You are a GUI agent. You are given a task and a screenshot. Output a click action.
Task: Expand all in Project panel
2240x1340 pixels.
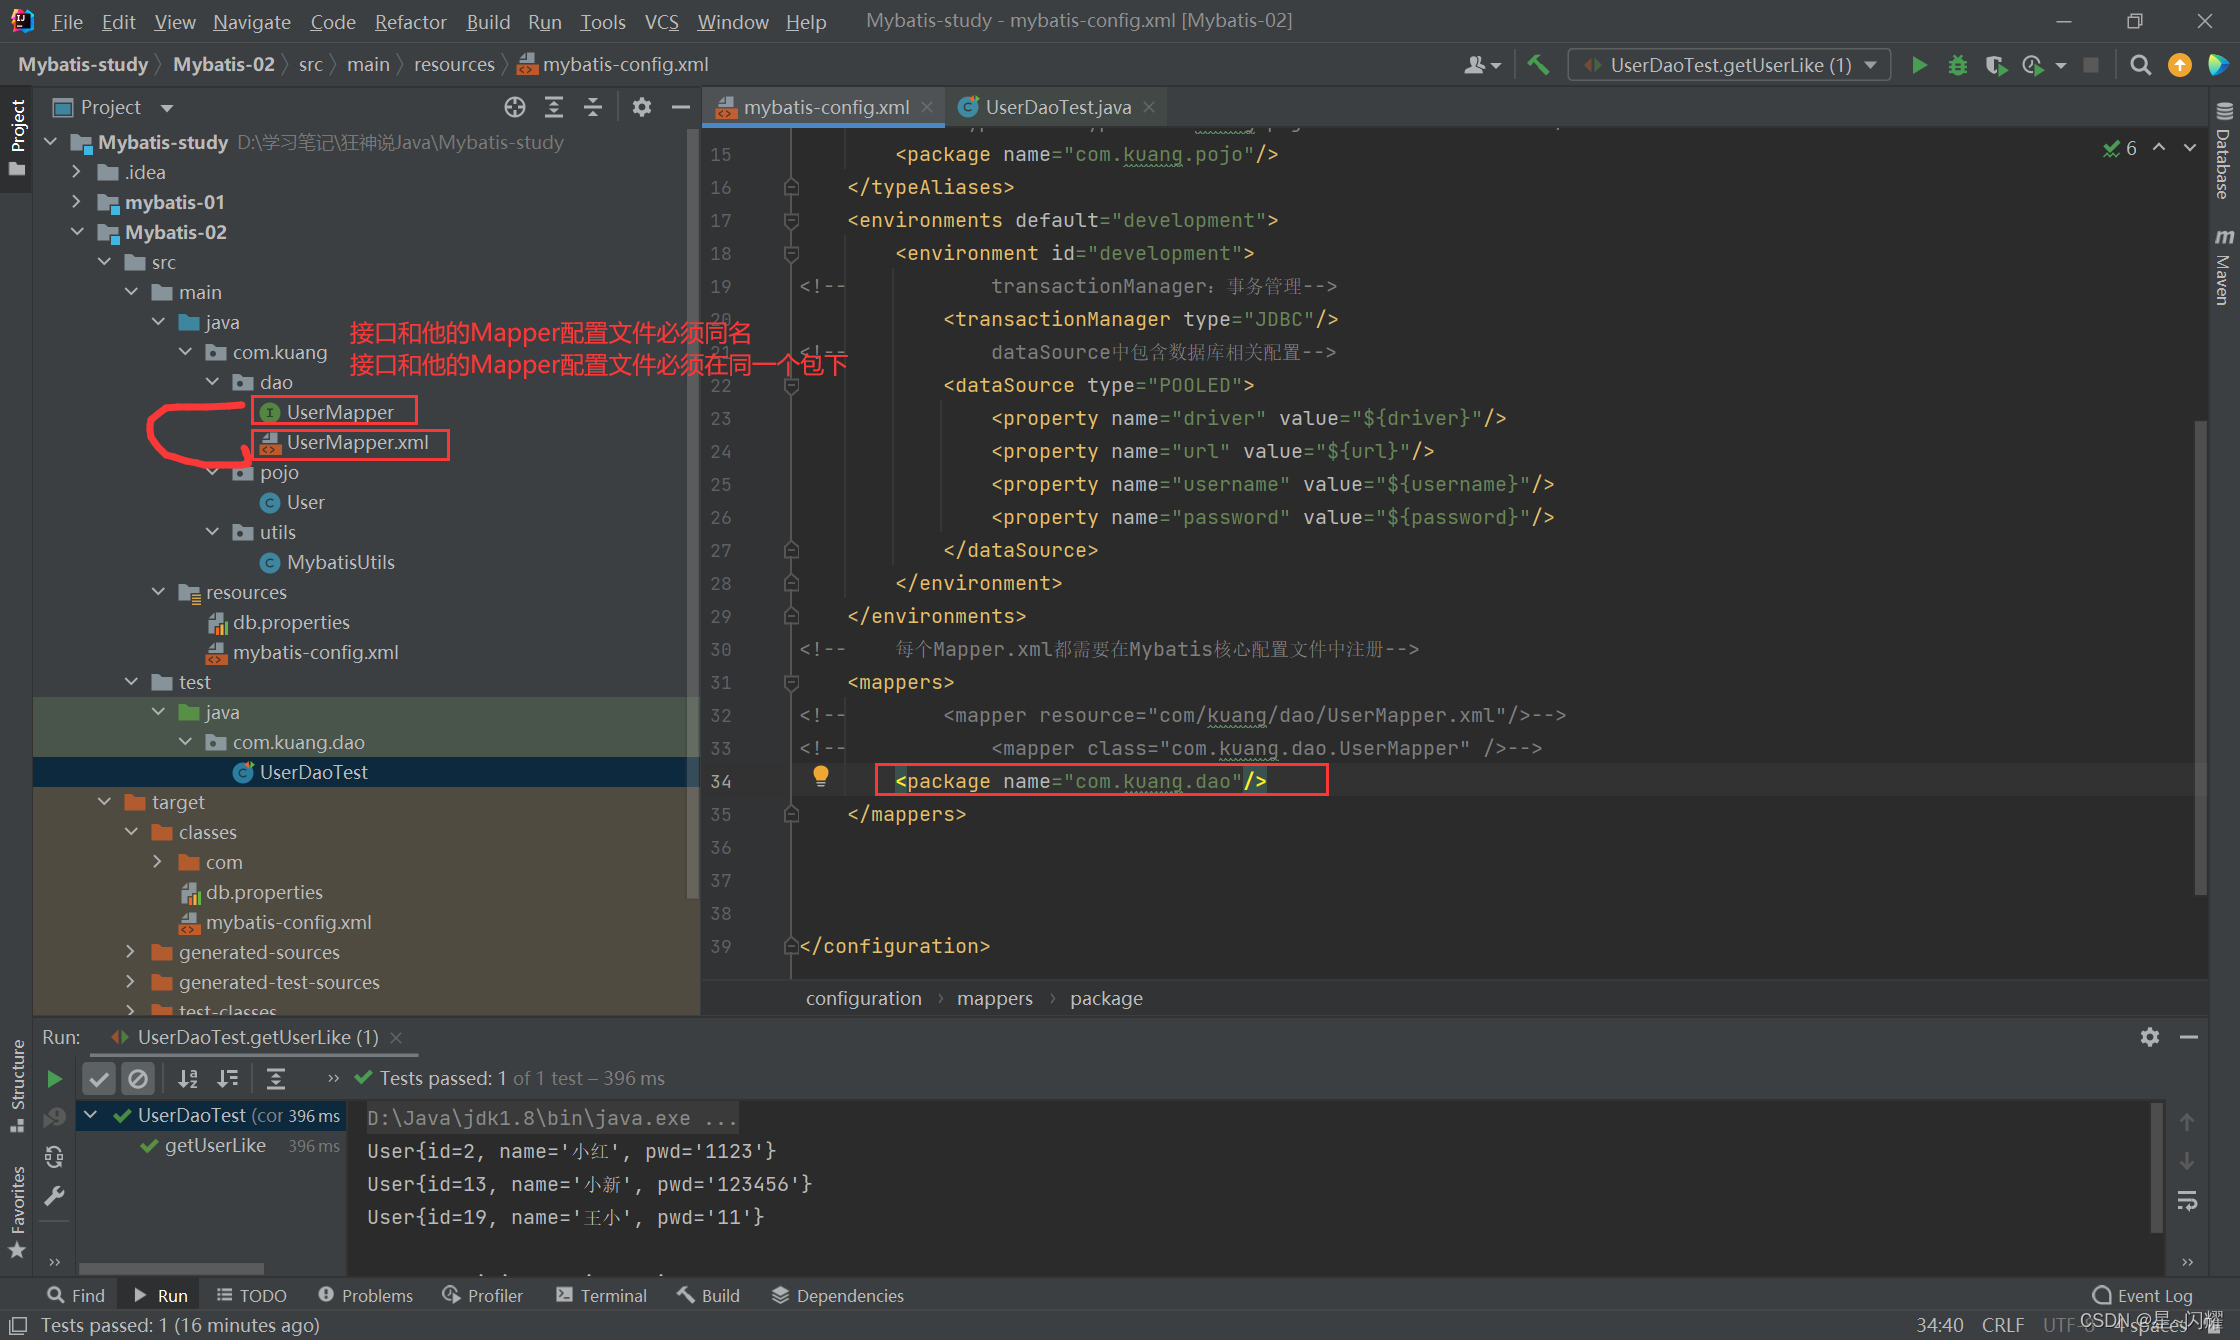554,107
